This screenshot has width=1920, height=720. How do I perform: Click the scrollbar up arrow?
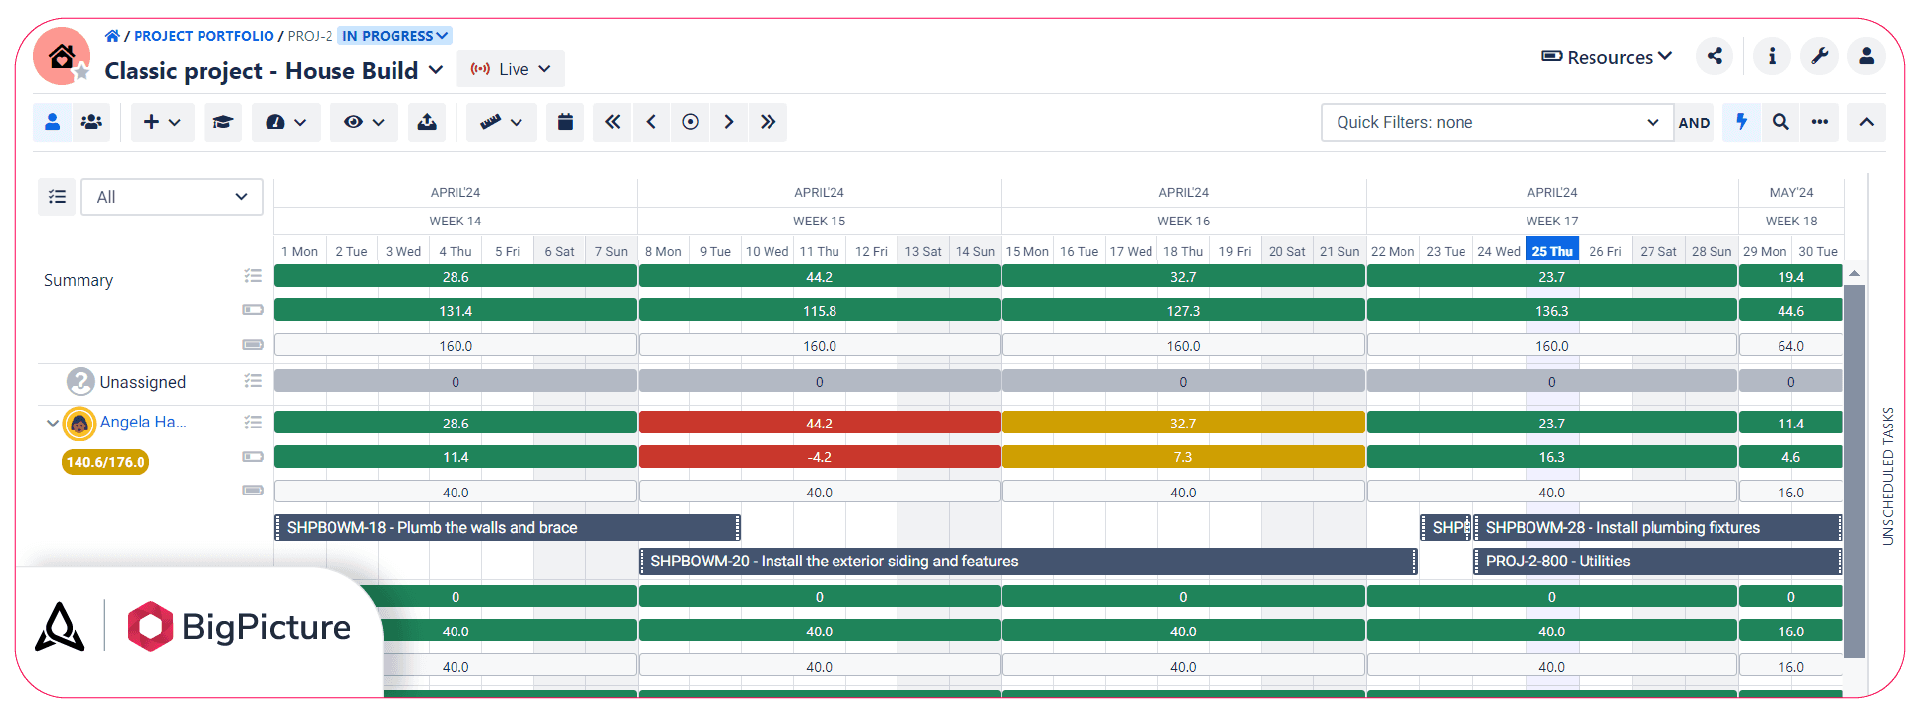tap(1854, 273)
